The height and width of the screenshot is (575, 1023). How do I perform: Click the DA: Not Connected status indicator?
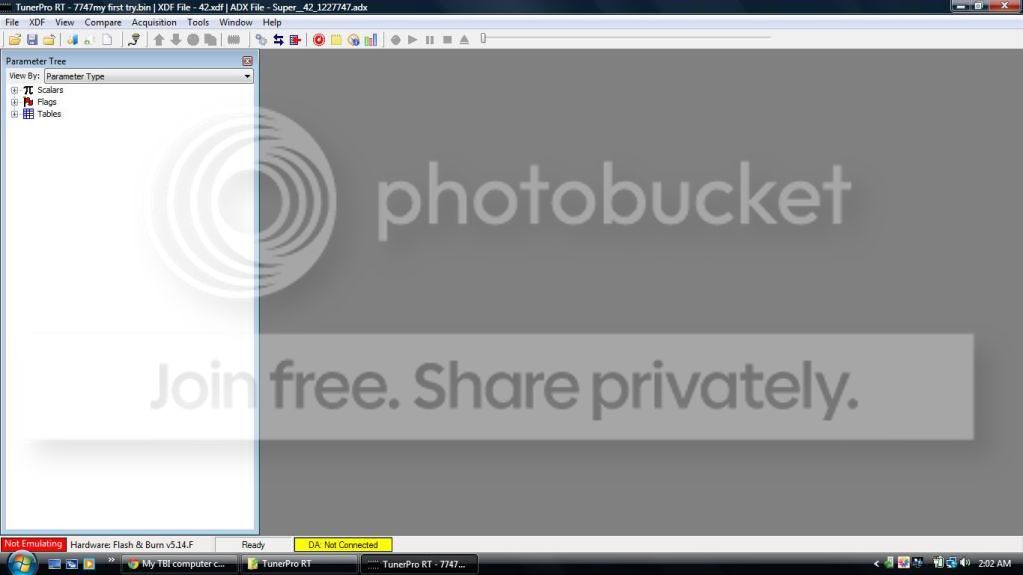(x=343, y=544)
